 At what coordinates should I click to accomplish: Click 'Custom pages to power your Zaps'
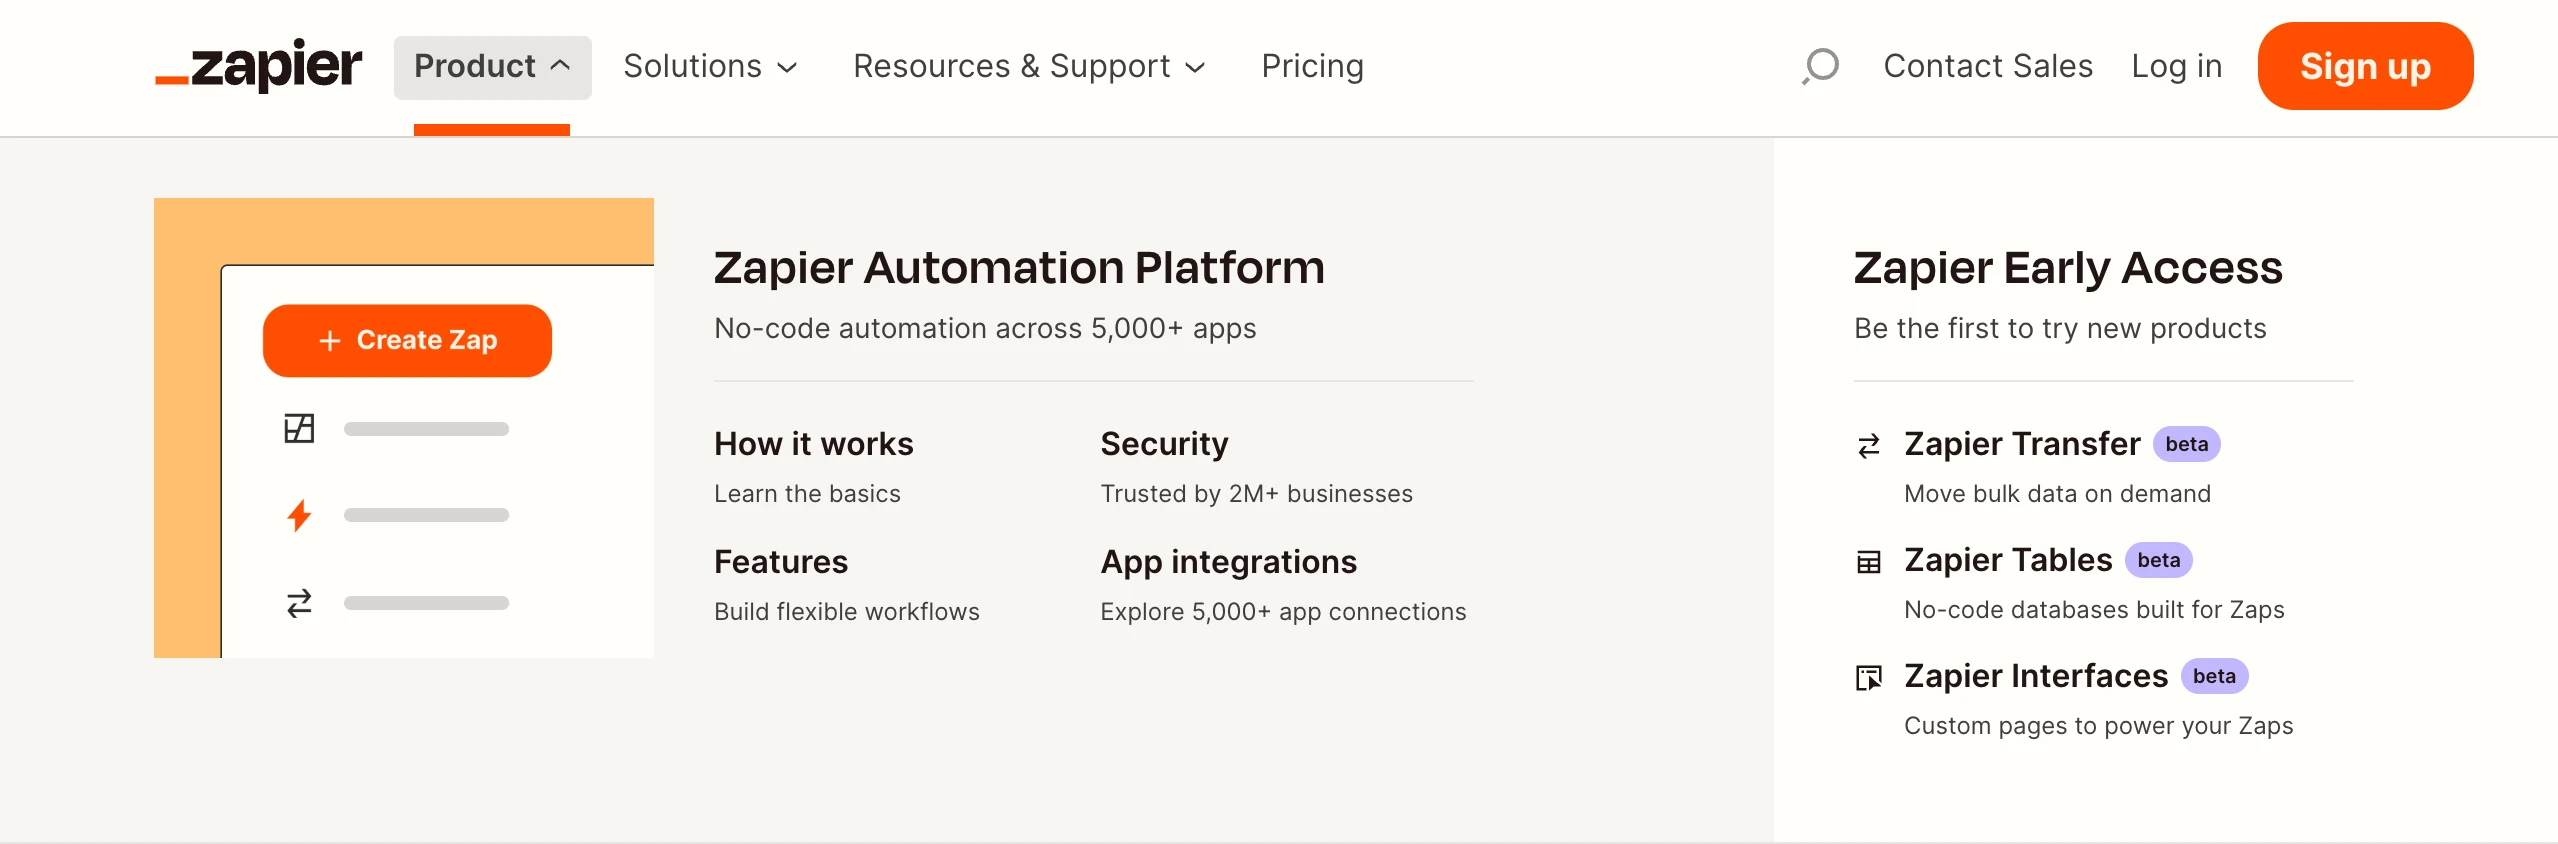coord(2098,726)
